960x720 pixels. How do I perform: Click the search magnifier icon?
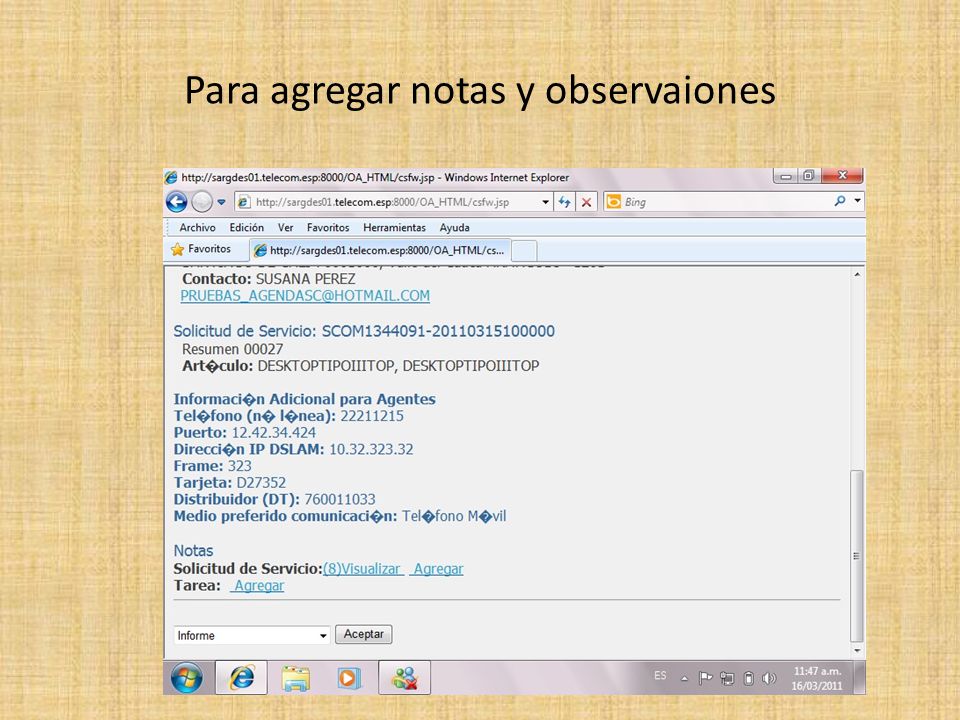(840, 201)
